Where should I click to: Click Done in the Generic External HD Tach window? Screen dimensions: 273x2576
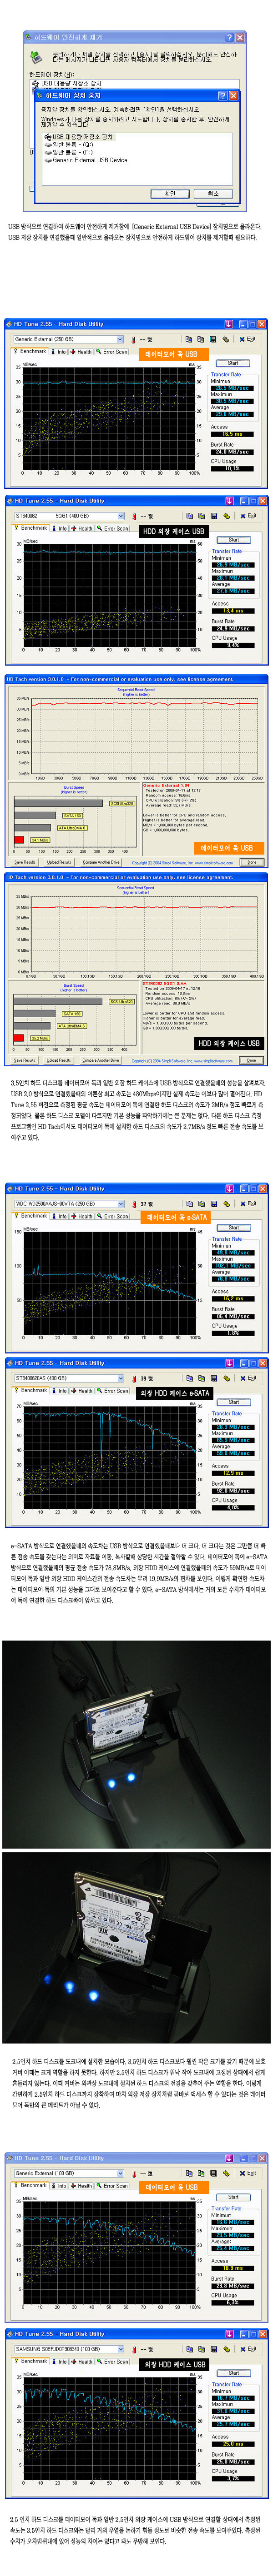click(x=252, y=862)
